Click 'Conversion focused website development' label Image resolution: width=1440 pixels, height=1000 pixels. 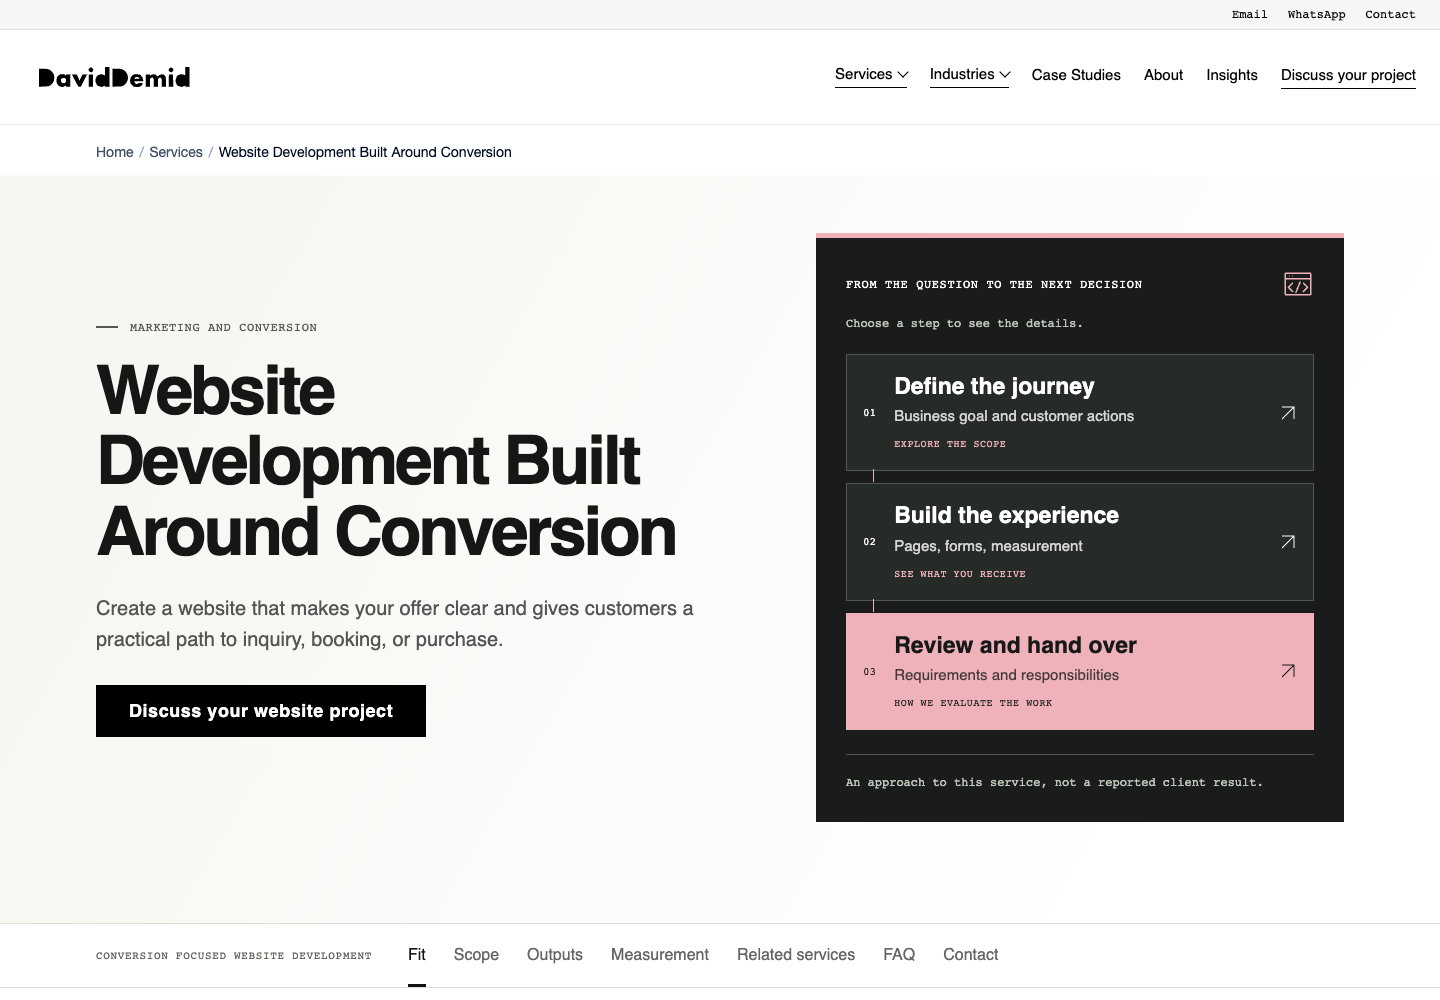click(x=234, y=956)
